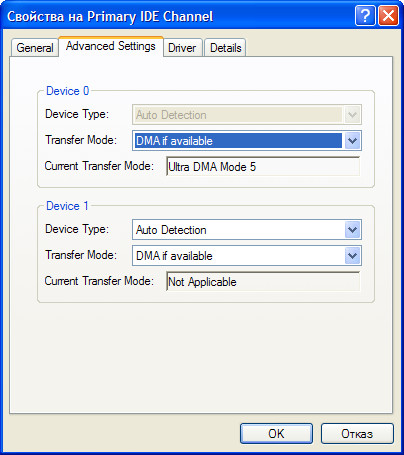This screenshot has width=404, height=455.
Task: Click the Ultra DMA Mode 5 field
Action: coord(263,166)
